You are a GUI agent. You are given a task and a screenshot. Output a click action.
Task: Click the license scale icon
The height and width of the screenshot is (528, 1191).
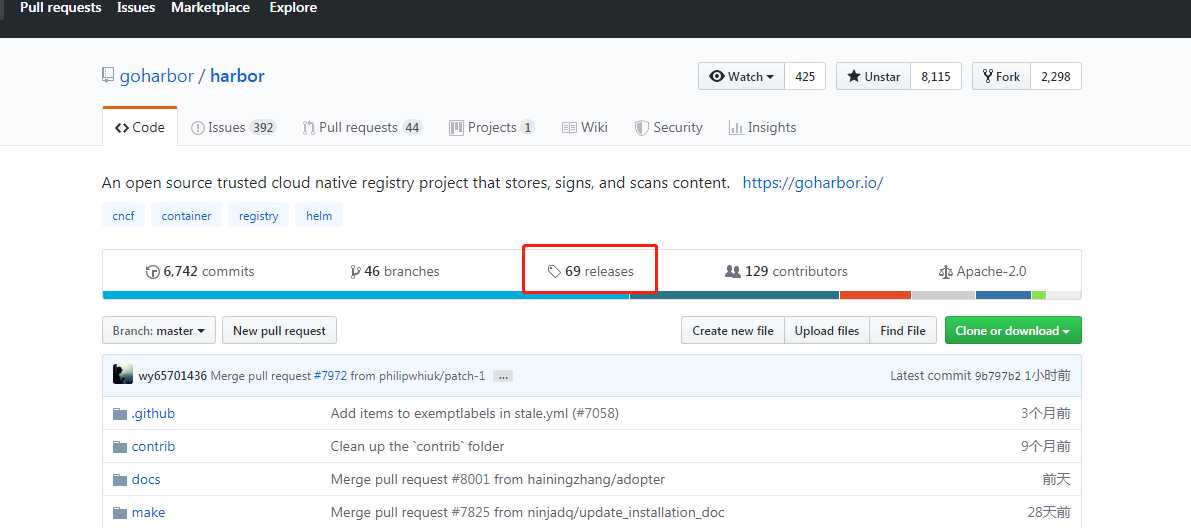pos(946,272)
